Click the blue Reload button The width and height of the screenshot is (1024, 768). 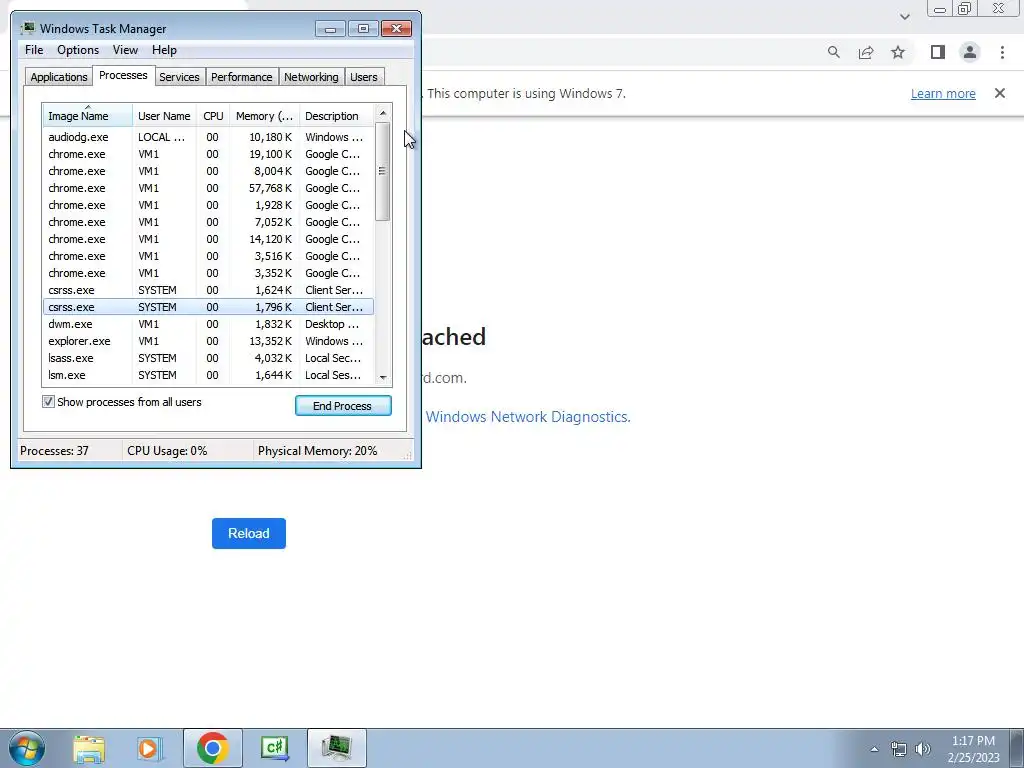(249, 534)
